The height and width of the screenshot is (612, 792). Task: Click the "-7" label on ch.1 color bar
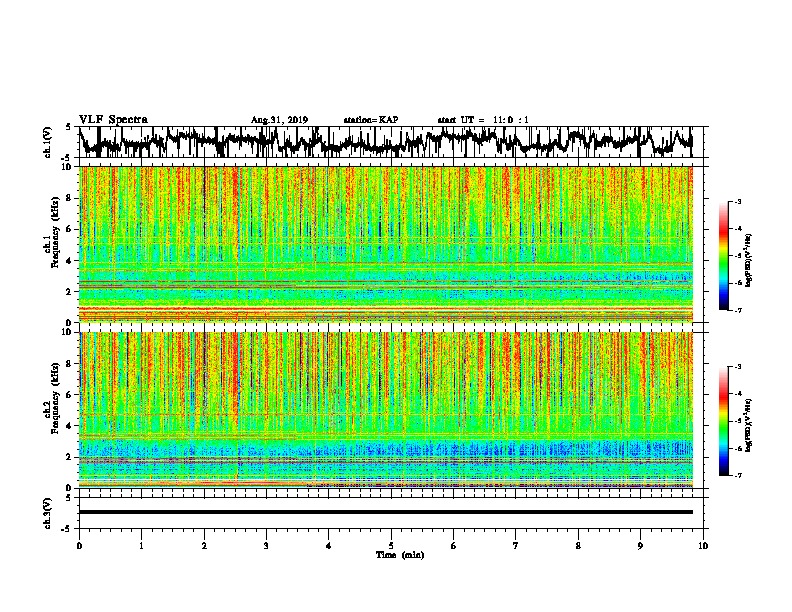(x=738, y=310)
